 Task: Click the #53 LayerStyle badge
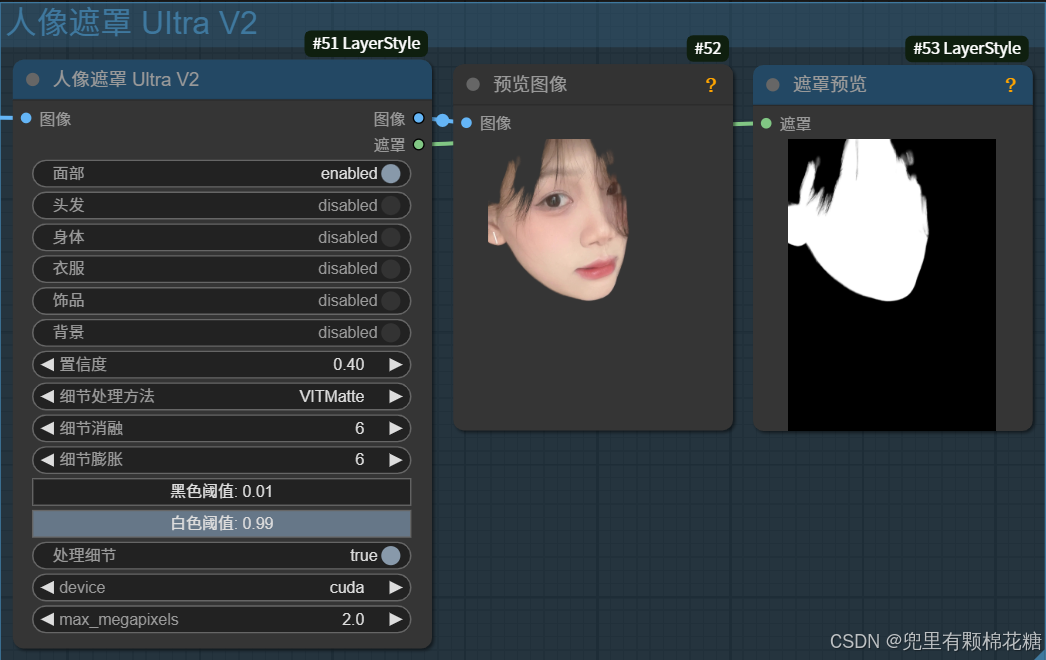pyautogui.click(x=967, y=48)
